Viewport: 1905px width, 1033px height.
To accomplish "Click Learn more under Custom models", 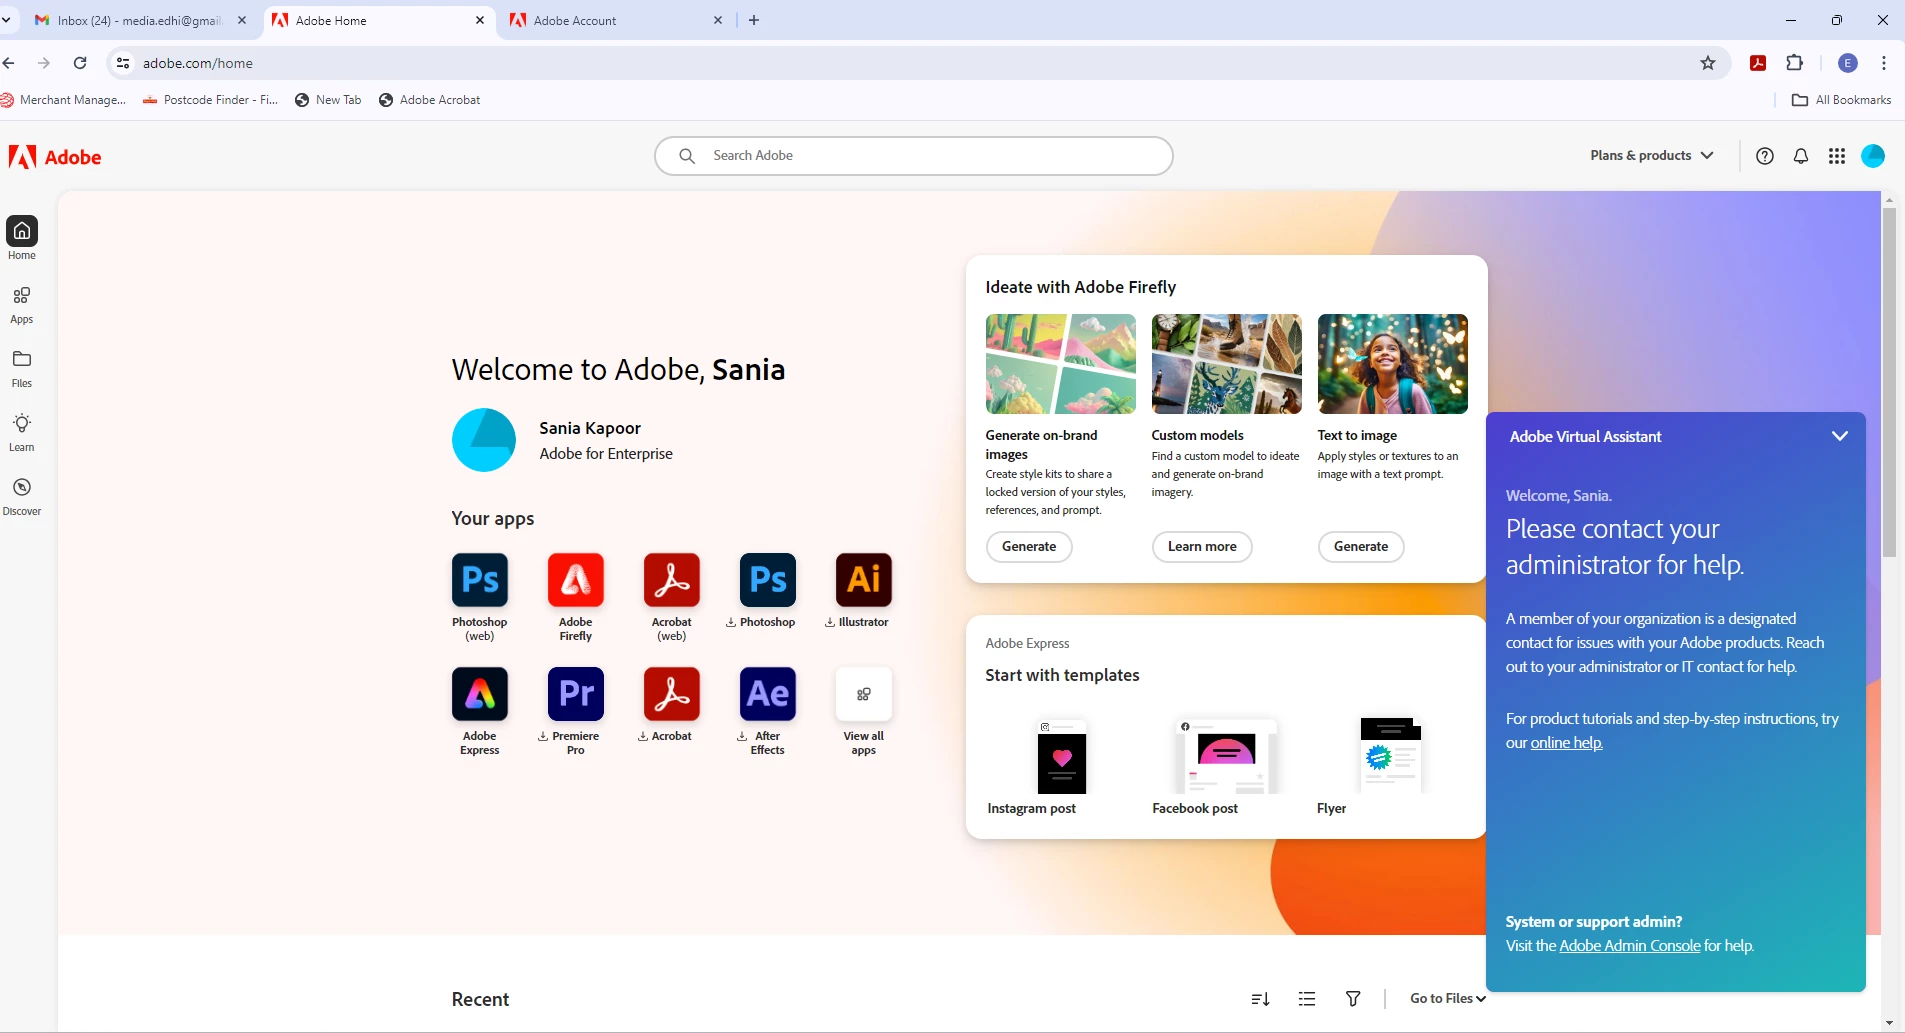I will 1202,547.
